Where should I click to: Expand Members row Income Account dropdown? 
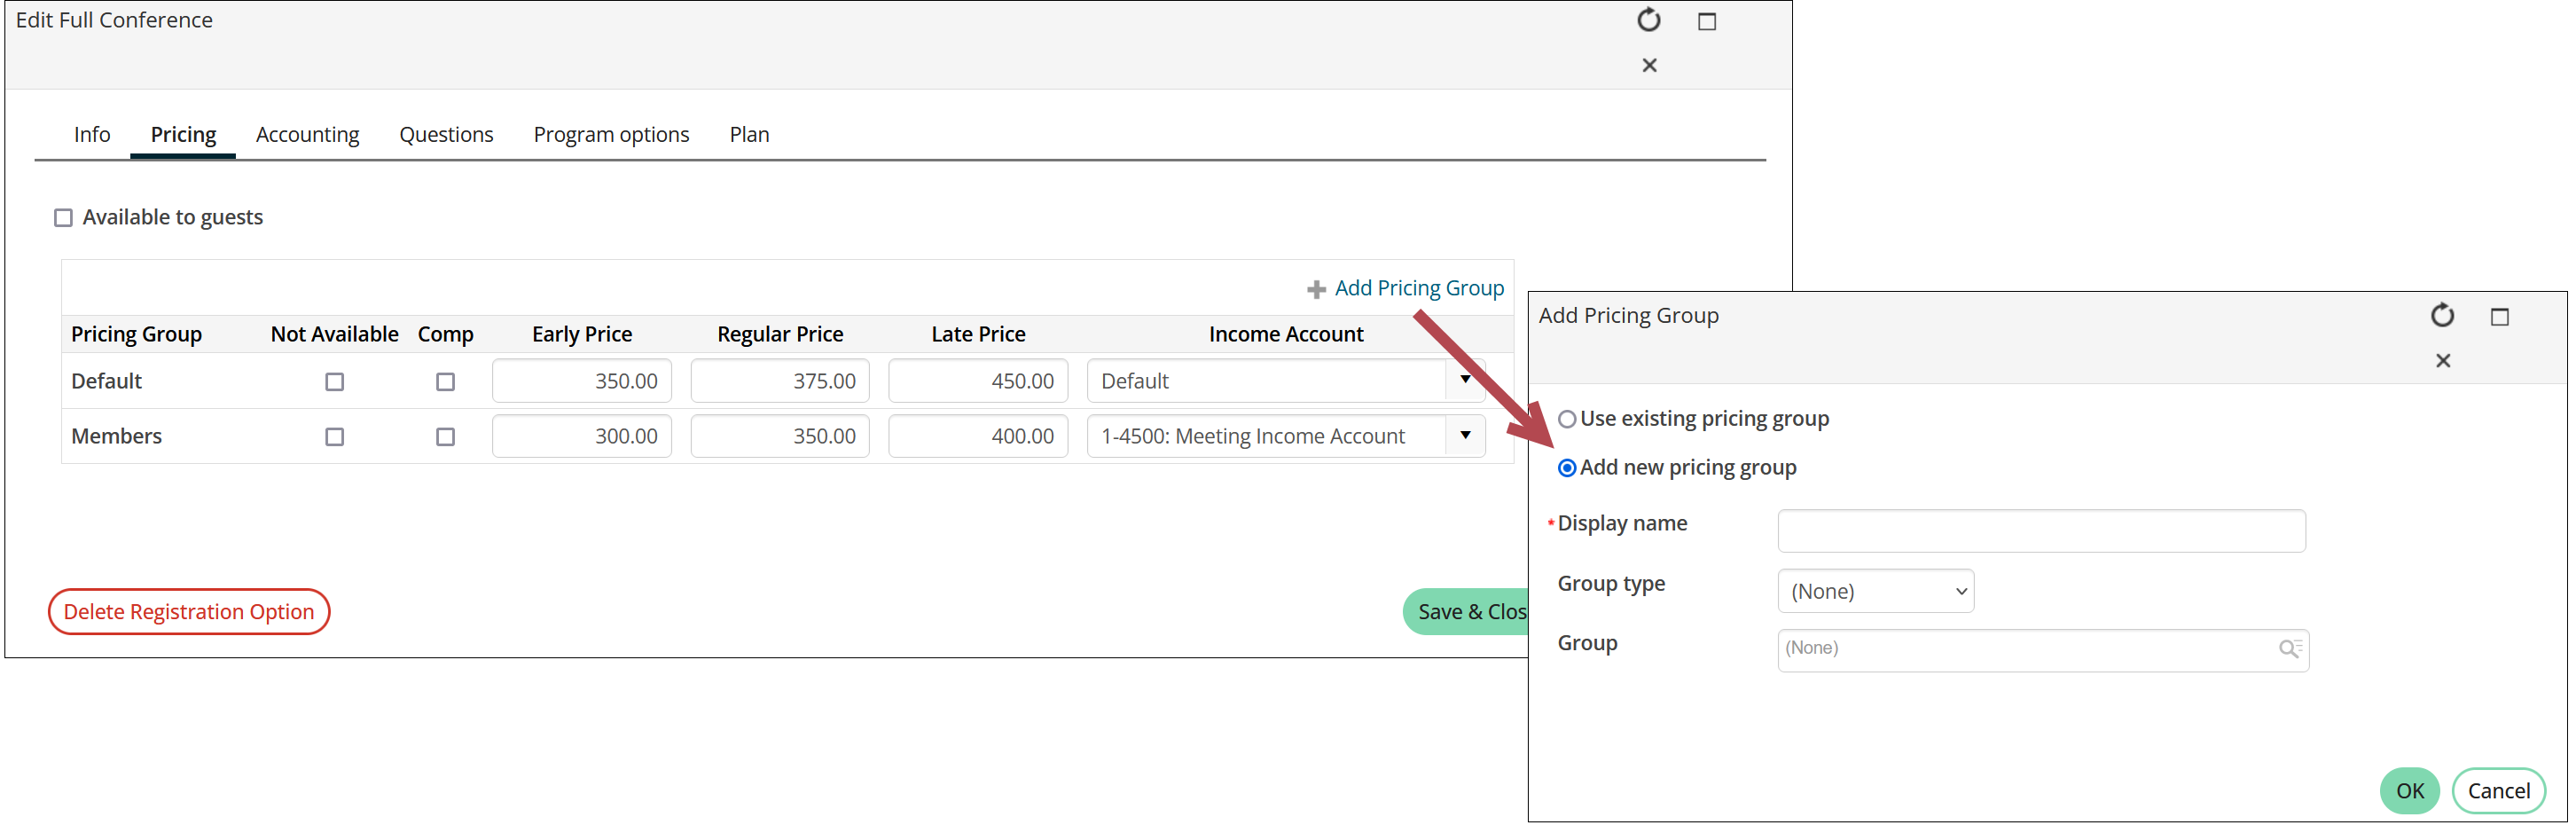coord(1465,435)
